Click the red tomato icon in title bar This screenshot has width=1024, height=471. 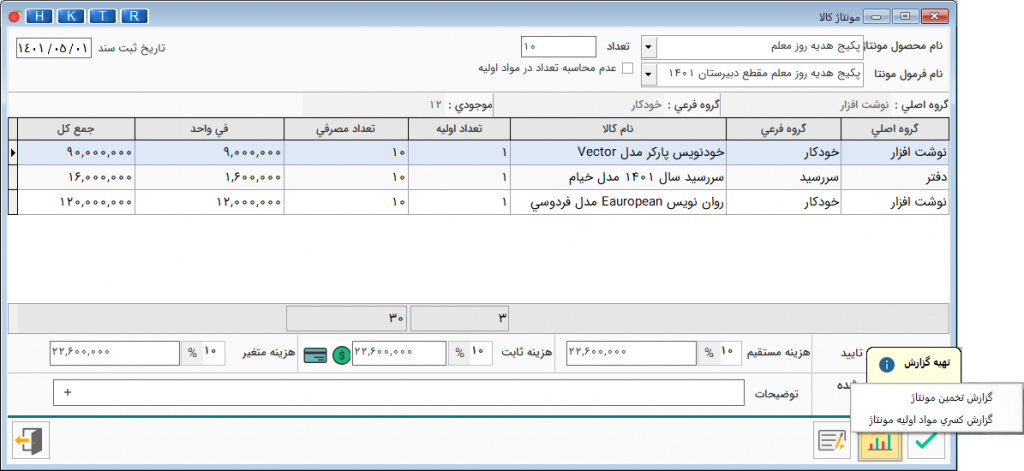(x=14, y=16)
